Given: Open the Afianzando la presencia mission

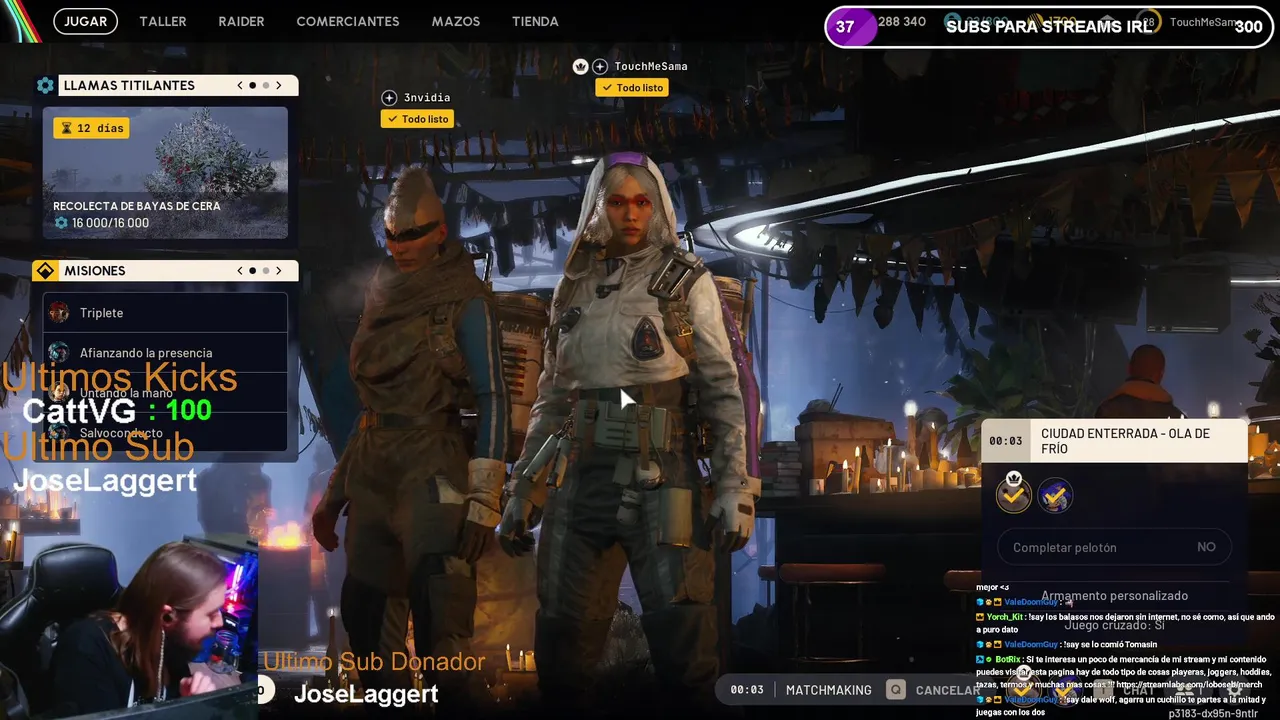Looking at the screenshot, I should click(x=165, y=353).
